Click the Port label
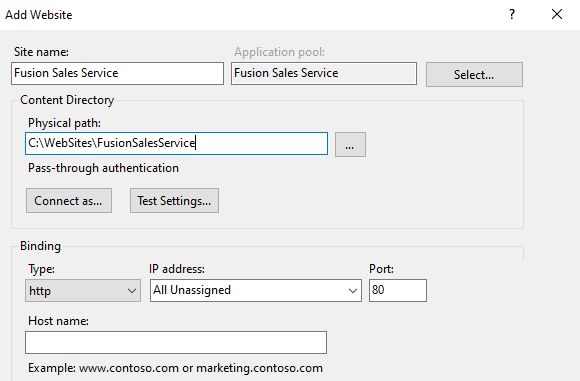Viewport: 580px width, 381px height. click(x=381, y=269)
